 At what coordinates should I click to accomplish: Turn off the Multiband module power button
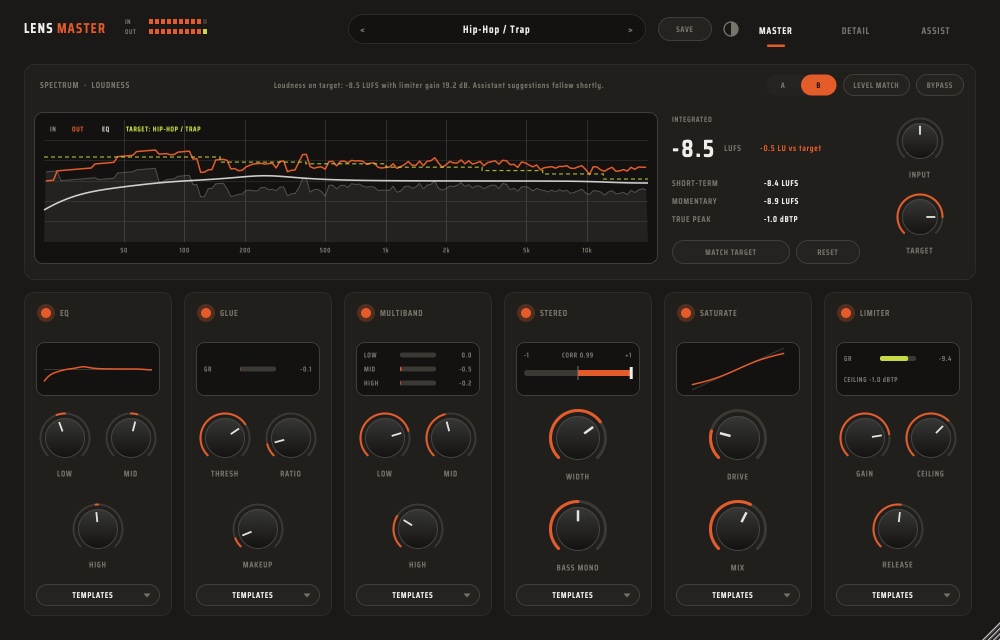point(365,313)
